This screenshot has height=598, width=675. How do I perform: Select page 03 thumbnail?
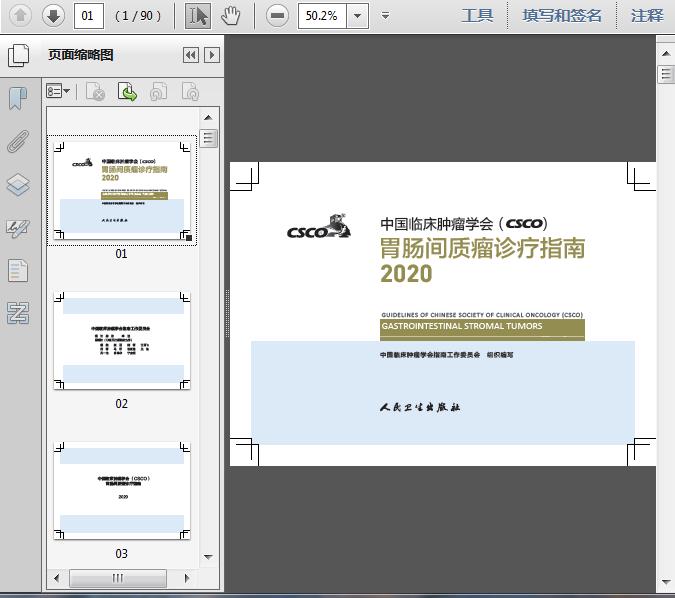pos(122,490)
